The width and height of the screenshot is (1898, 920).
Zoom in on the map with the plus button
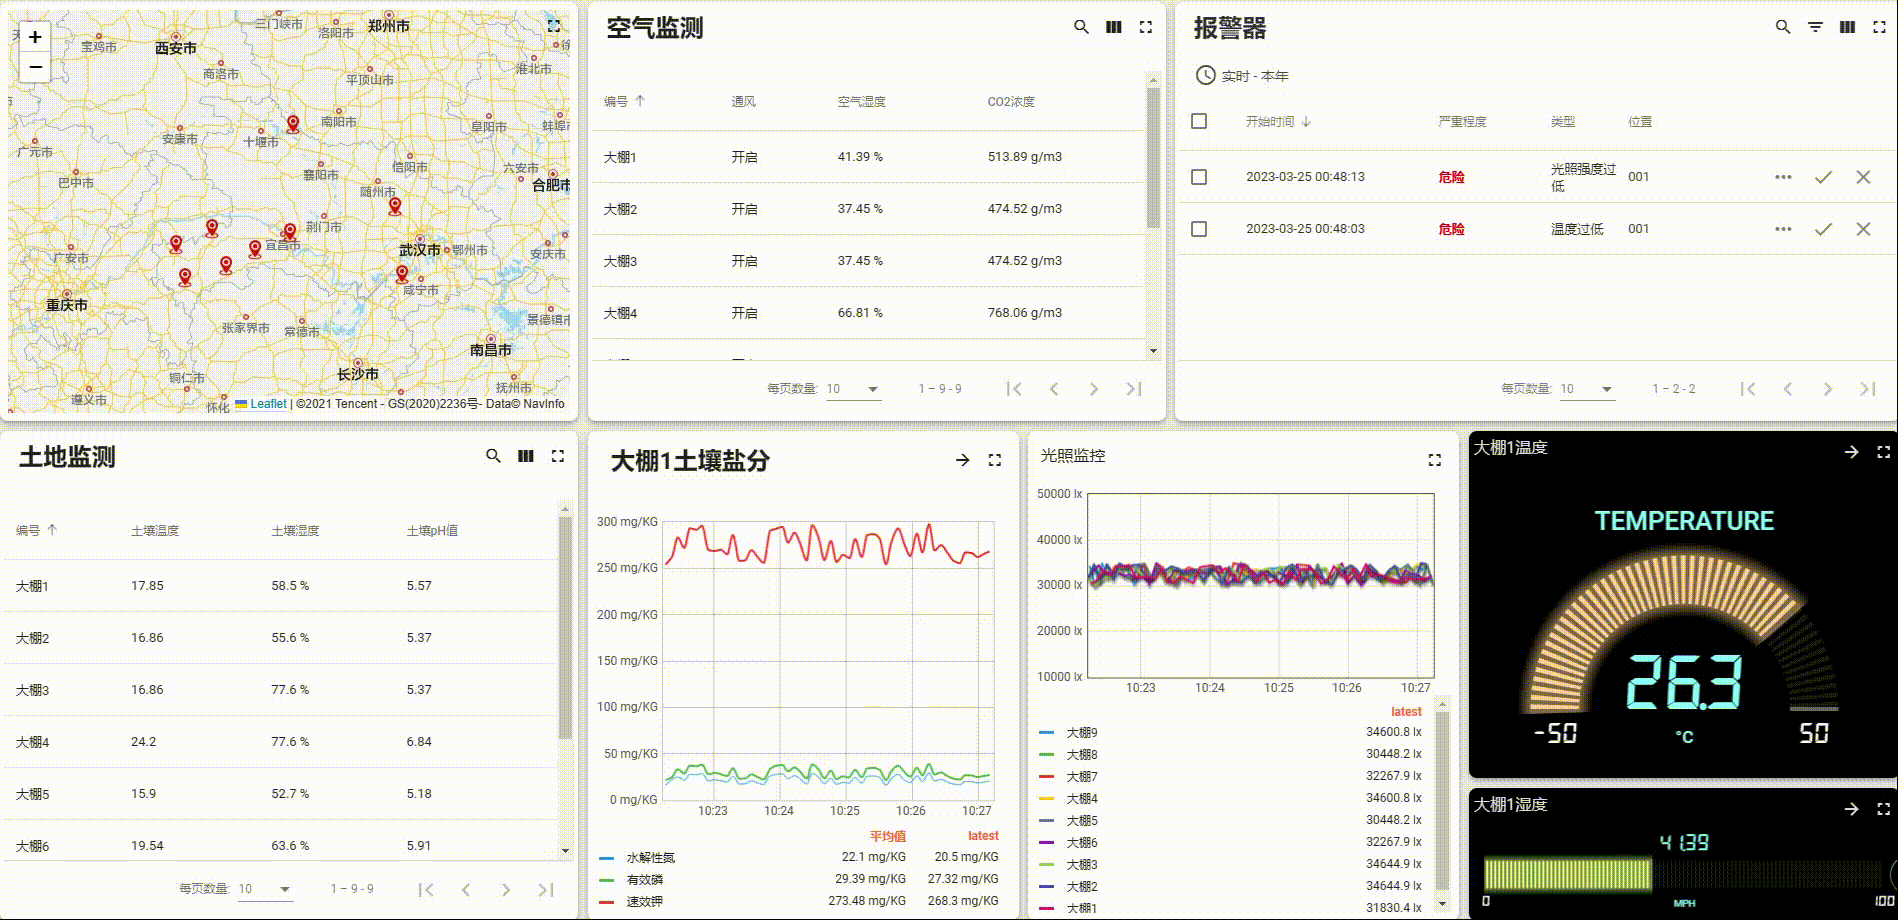(34, 37)
